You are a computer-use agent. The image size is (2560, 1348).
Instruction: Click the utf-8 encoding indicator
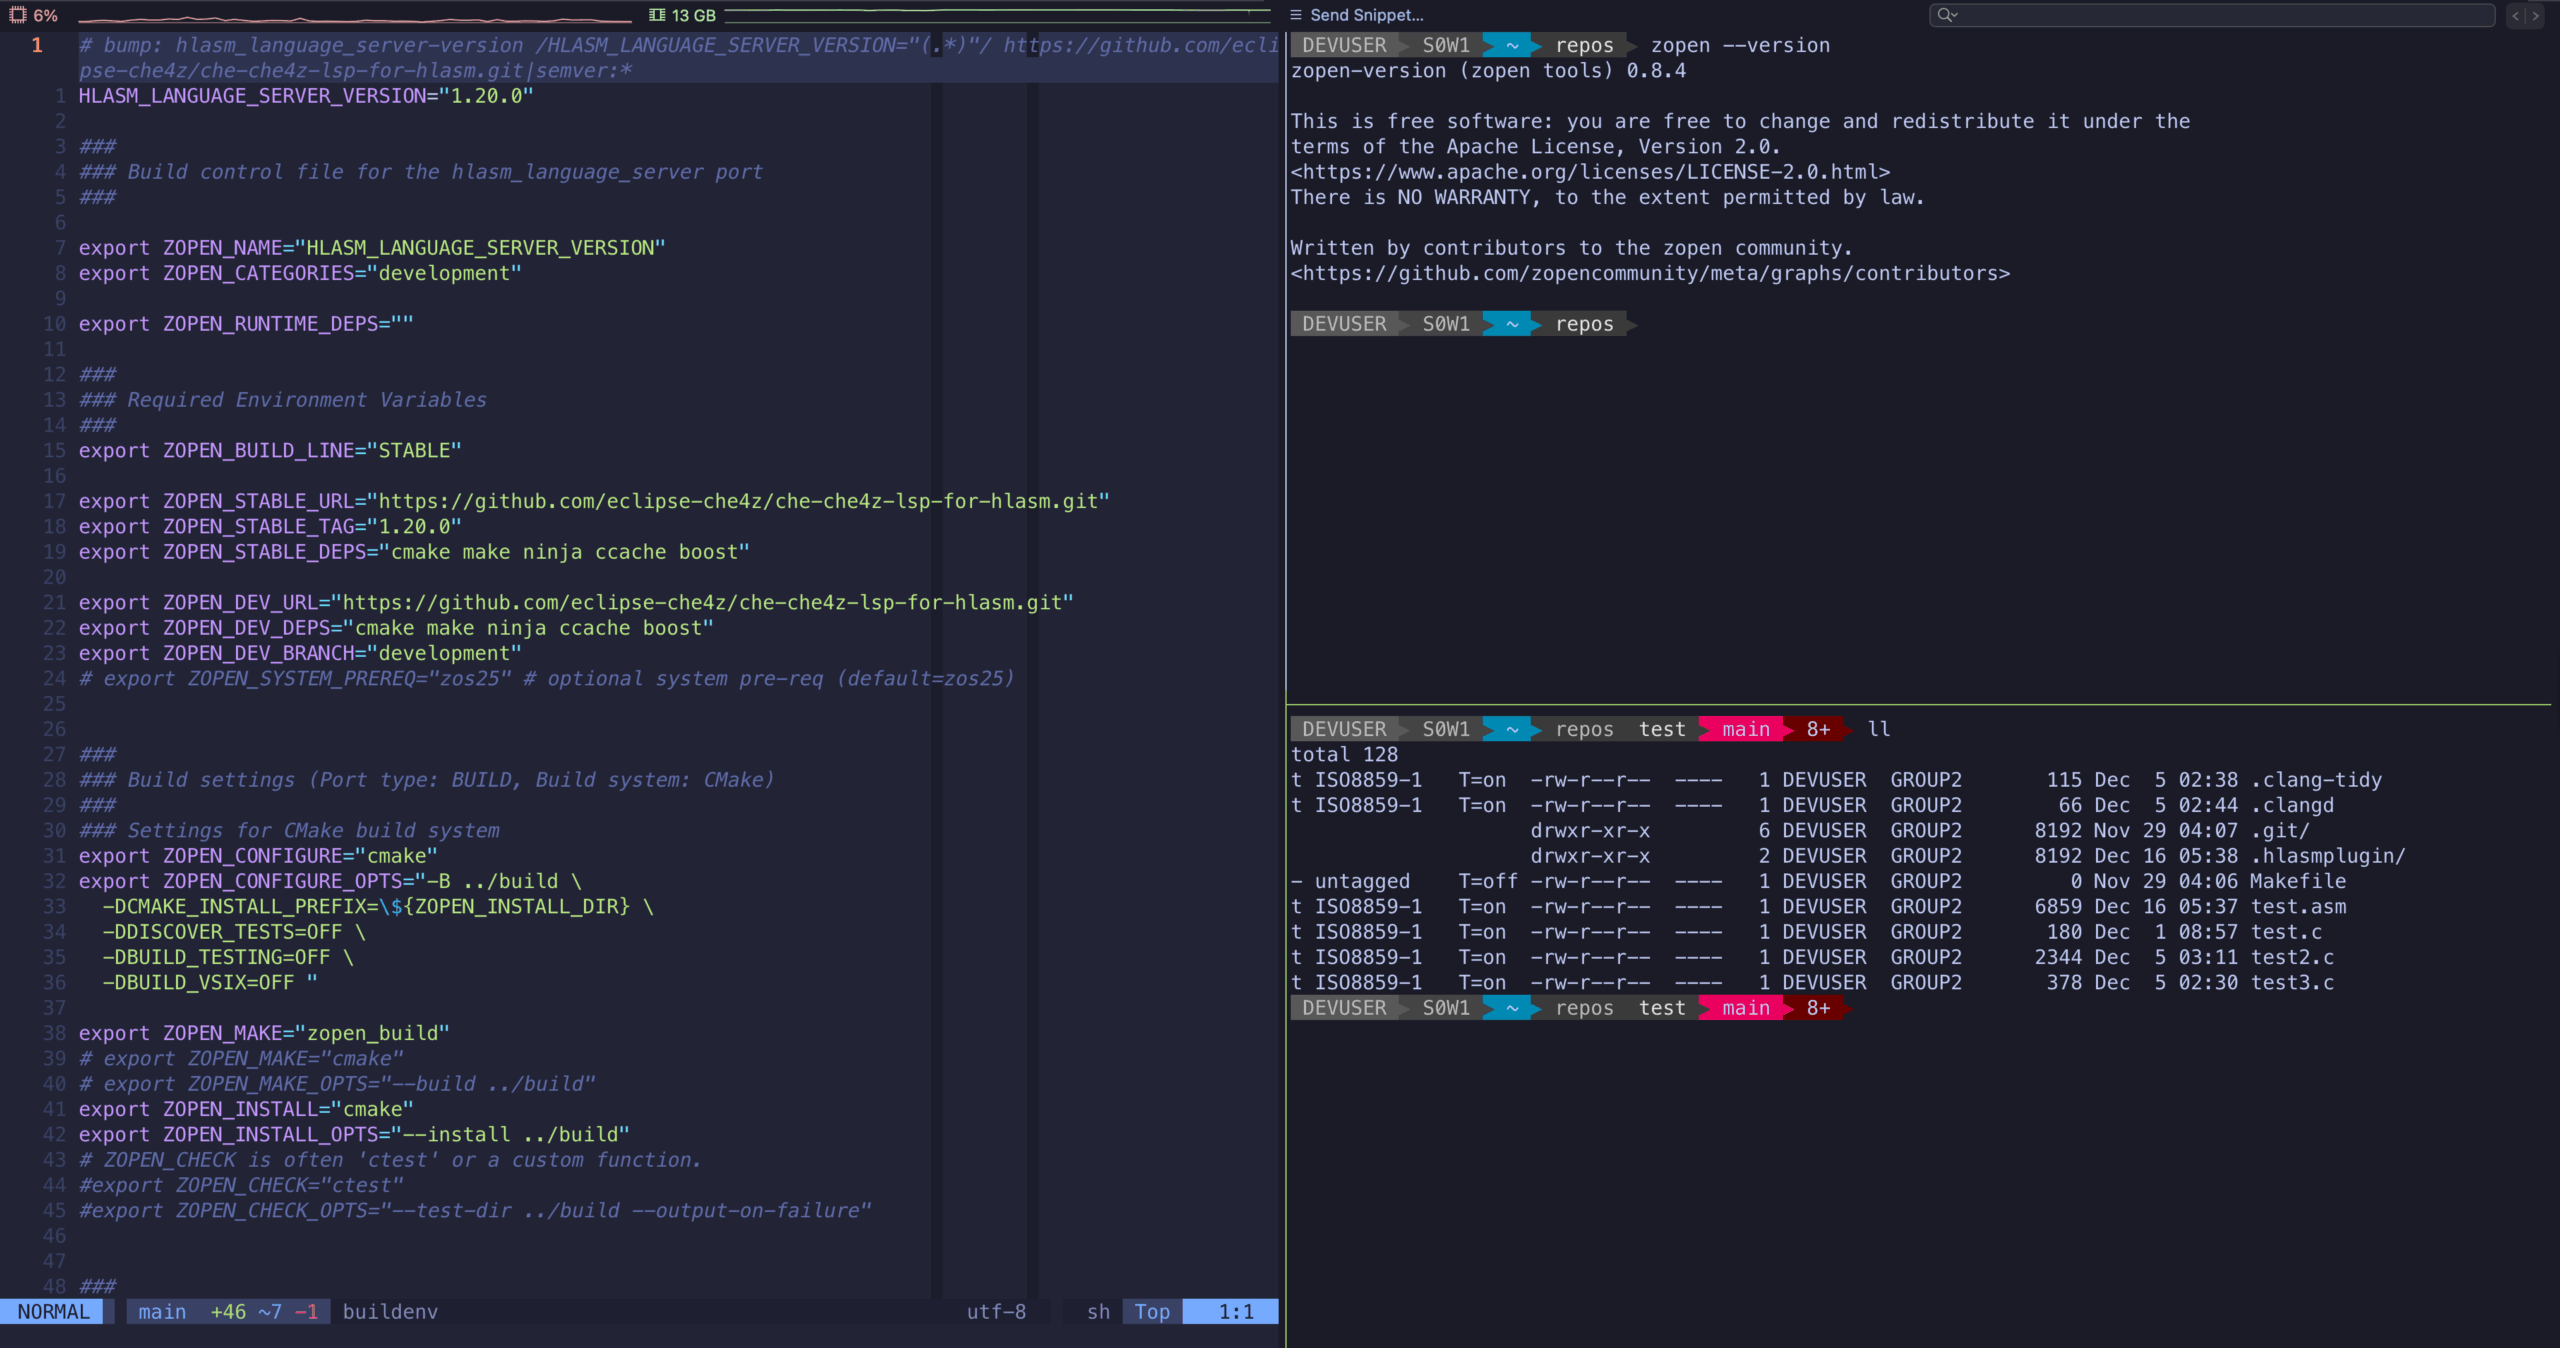[996, 1311]
